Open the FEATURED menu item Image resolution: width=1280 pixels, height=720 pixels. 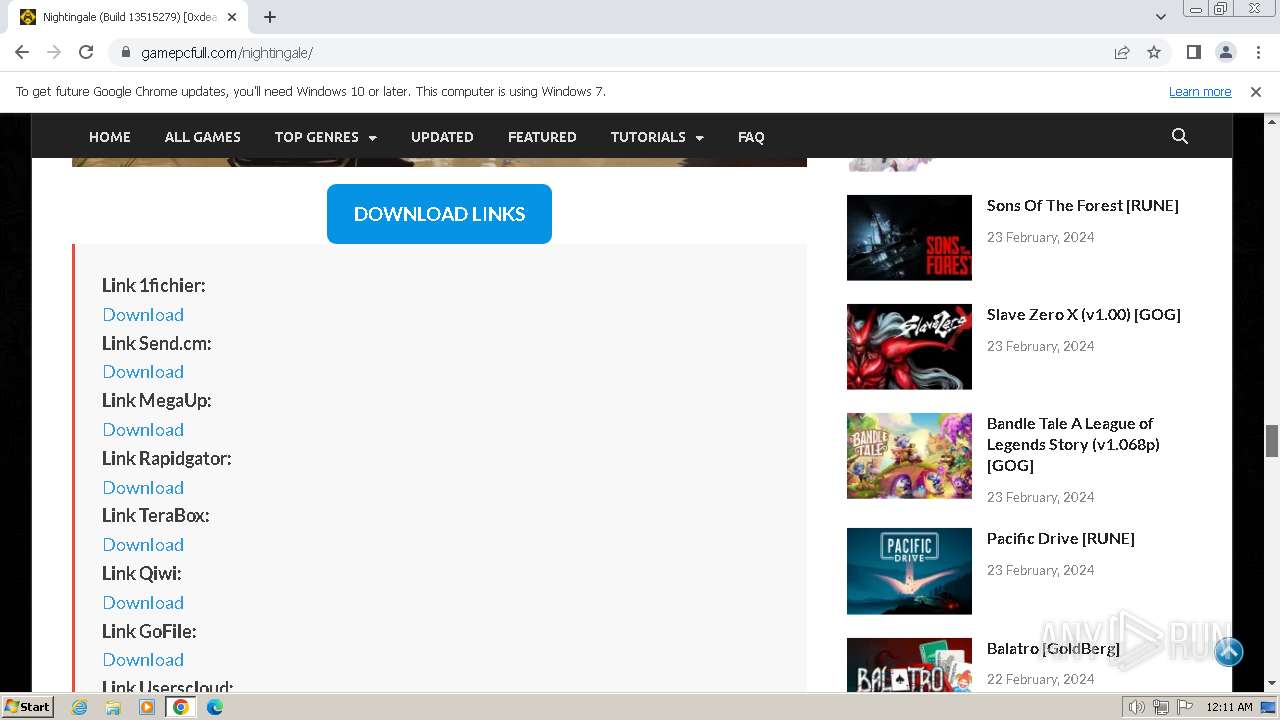coord(542,137)
